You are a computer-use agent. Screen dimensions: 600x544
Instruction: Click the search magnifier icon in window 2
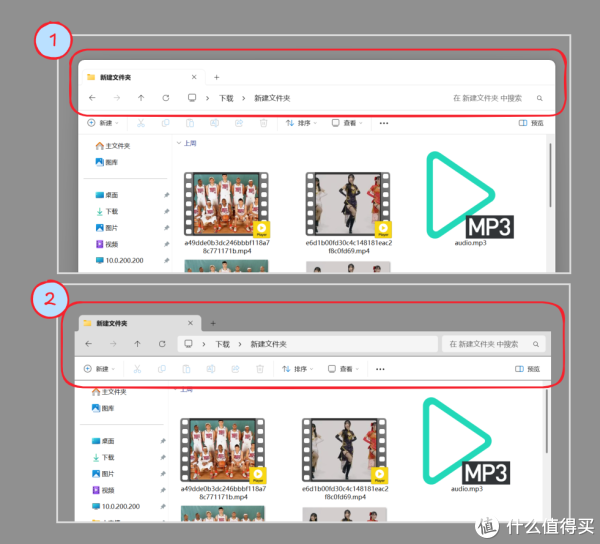(x=537, y=344)
